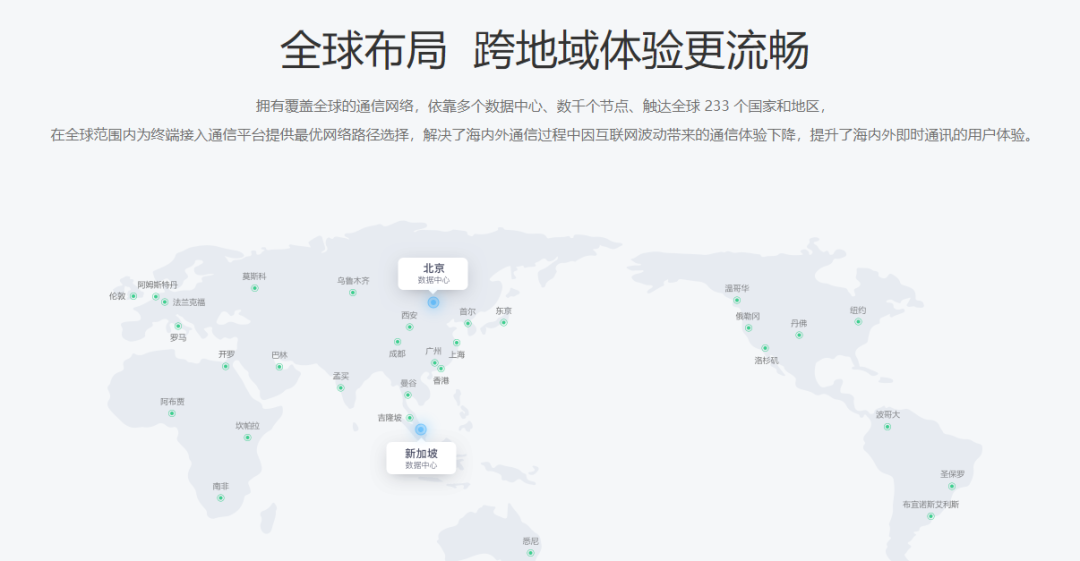Click the 纽约 green node dot
The image size is (1080, 561).
(x=858, y=322)
